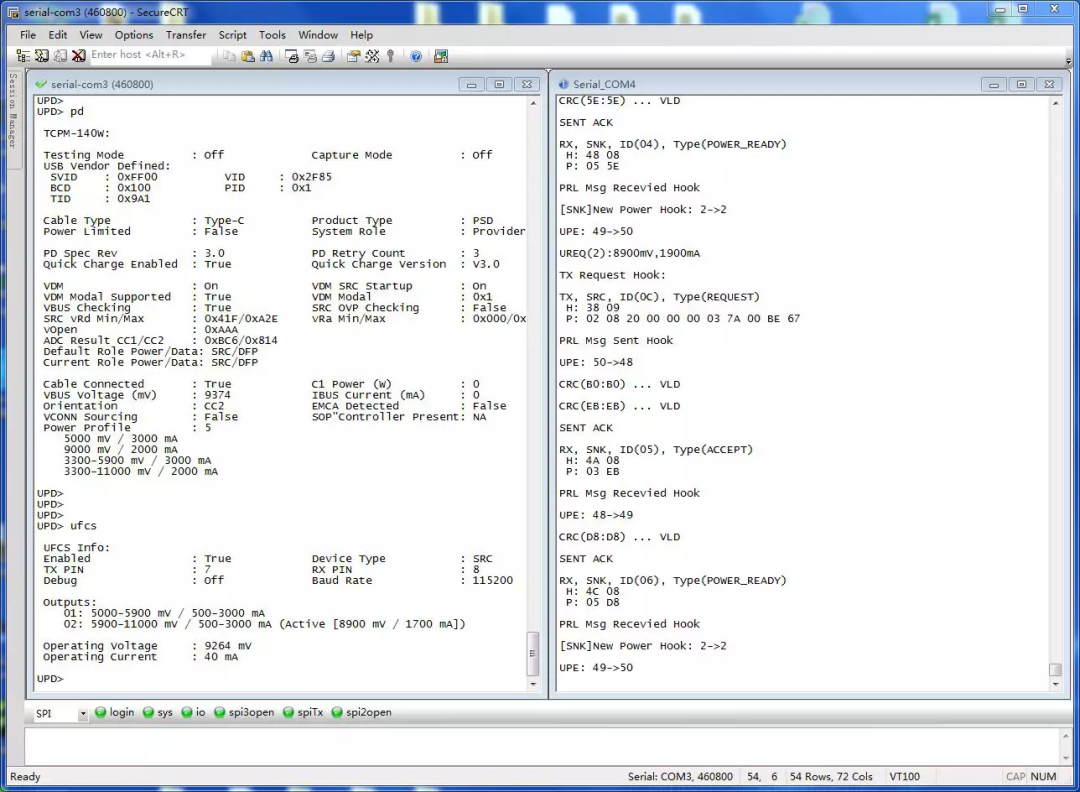Screen dimensions: 1080x792
Task: Click scroll-down arrow in serial-com3 pane
Action: pyautogui.click(x=533, y=684)
